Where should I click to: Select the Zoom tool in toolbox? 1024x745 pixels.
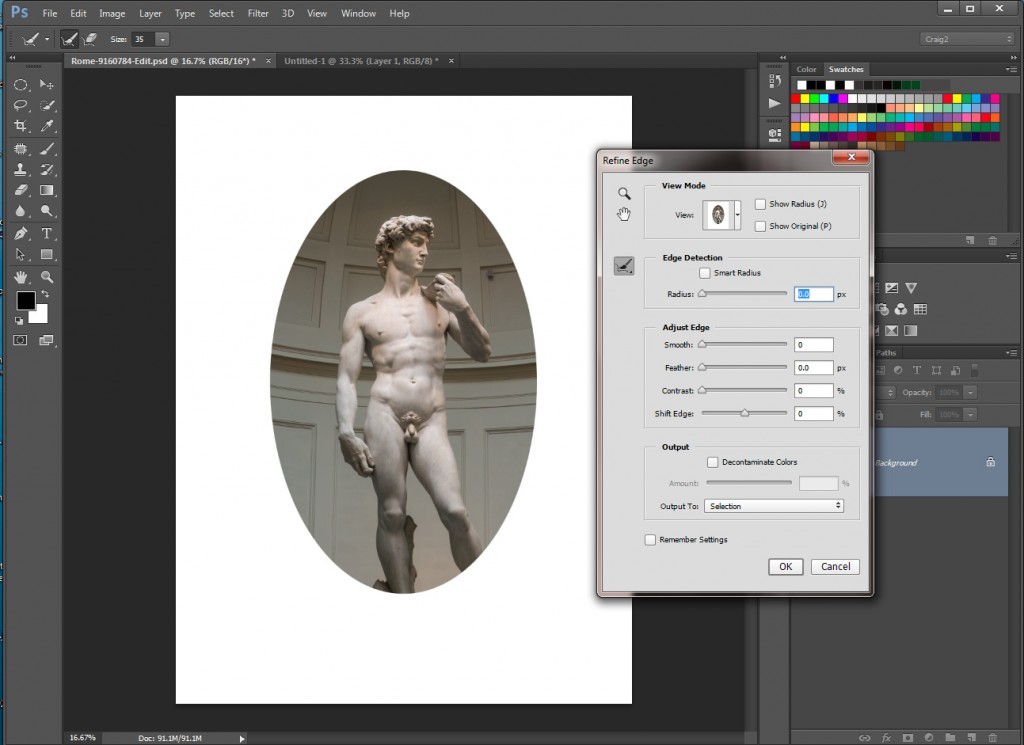tap(46, 277)
